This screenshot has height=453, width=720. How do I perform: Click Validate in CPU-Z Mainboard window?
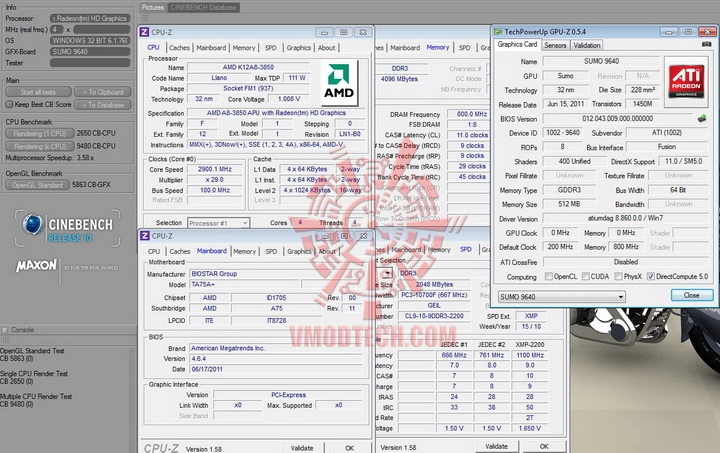302,448
